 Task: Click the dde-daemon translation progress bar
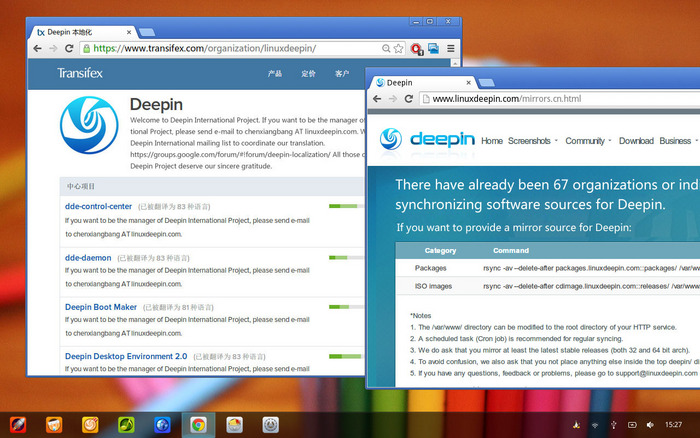point(346,258)
